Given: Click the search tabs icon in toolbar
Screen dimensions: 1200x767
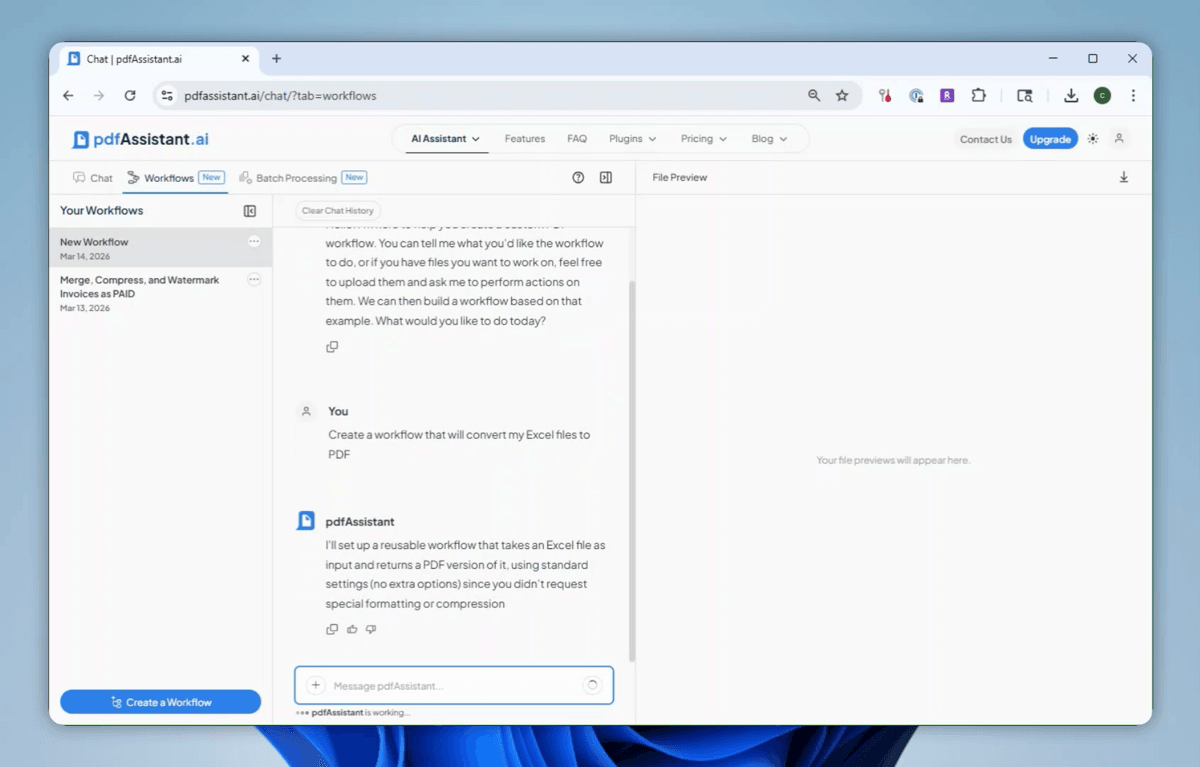Looking at the screenshot, I should coord(1024,96).
